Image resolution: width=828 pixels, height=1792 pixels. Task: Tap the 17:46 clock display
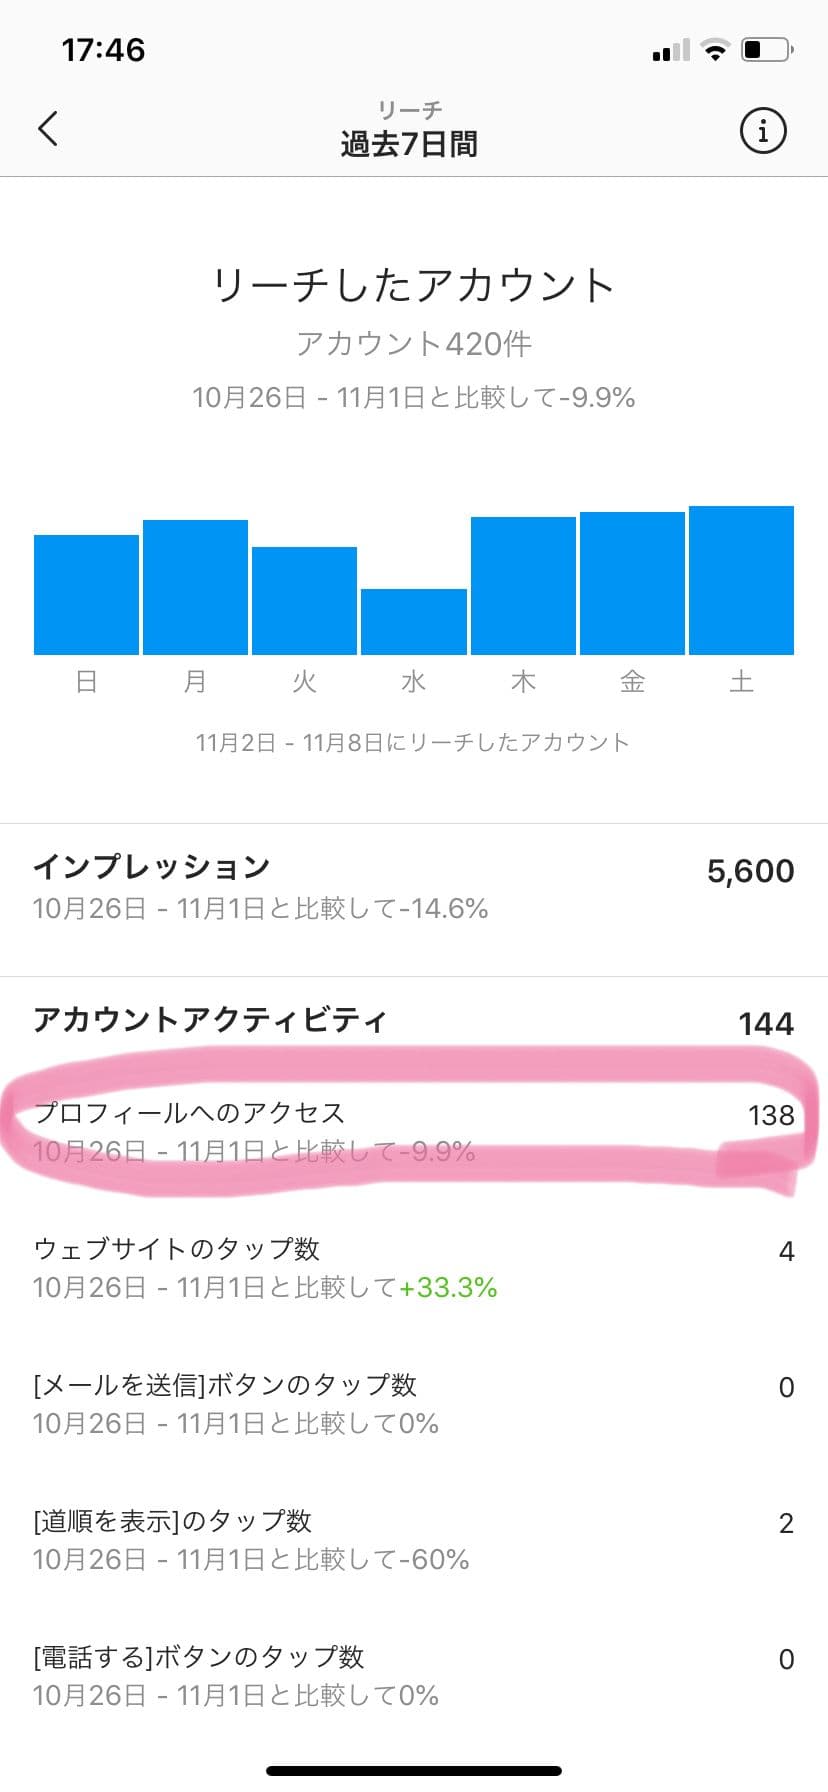click(103, 50)
